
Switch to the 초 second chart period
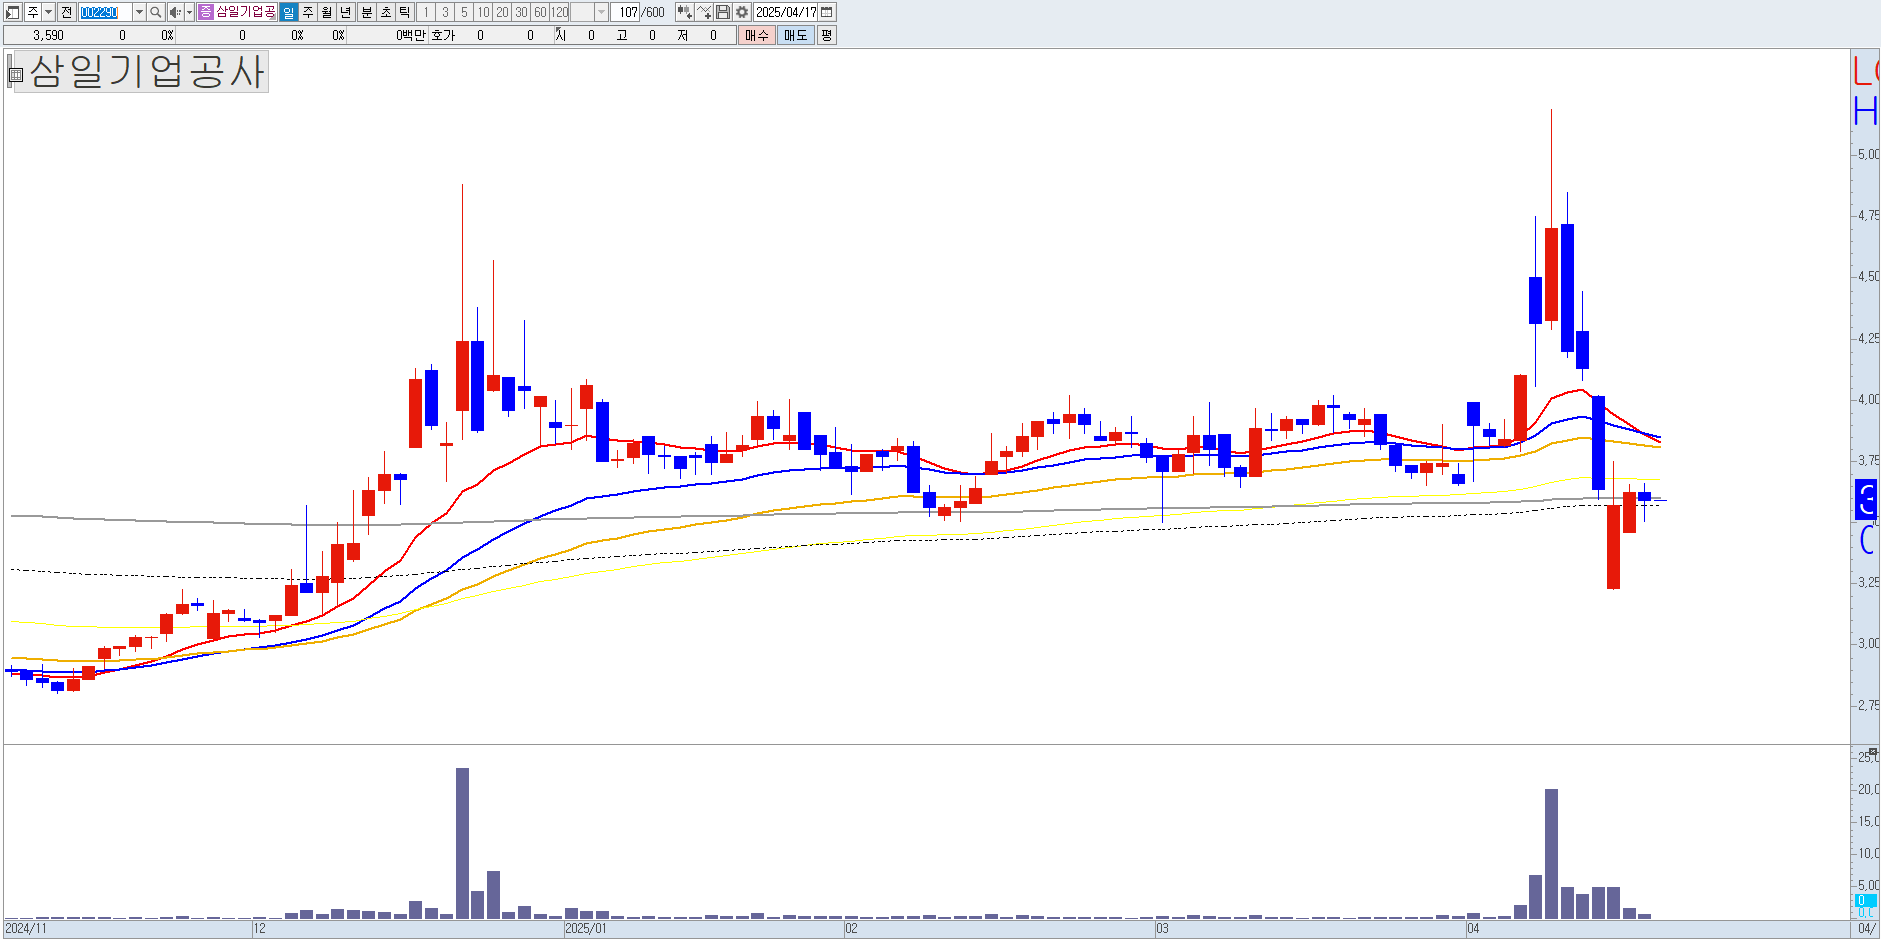click(x=386, y=12)
